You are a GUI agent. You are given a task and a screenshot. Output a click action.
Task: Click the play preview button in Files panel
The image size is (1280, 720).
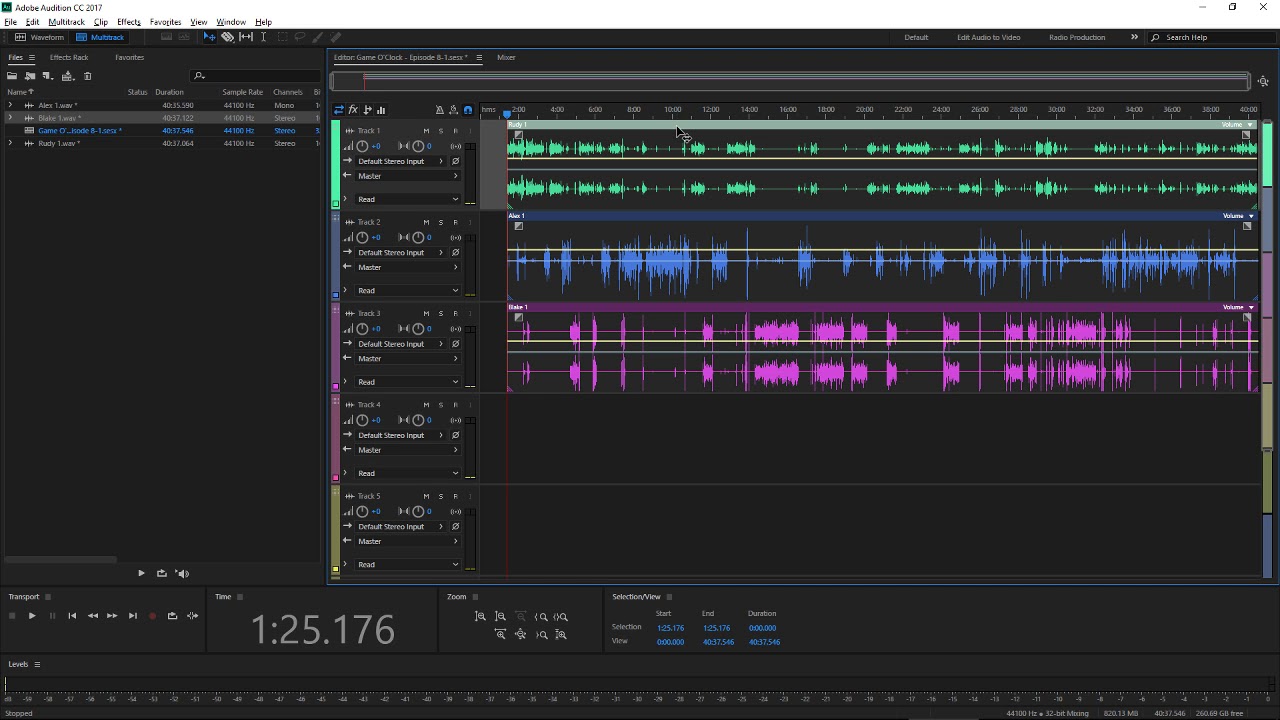tap(141, 573)
